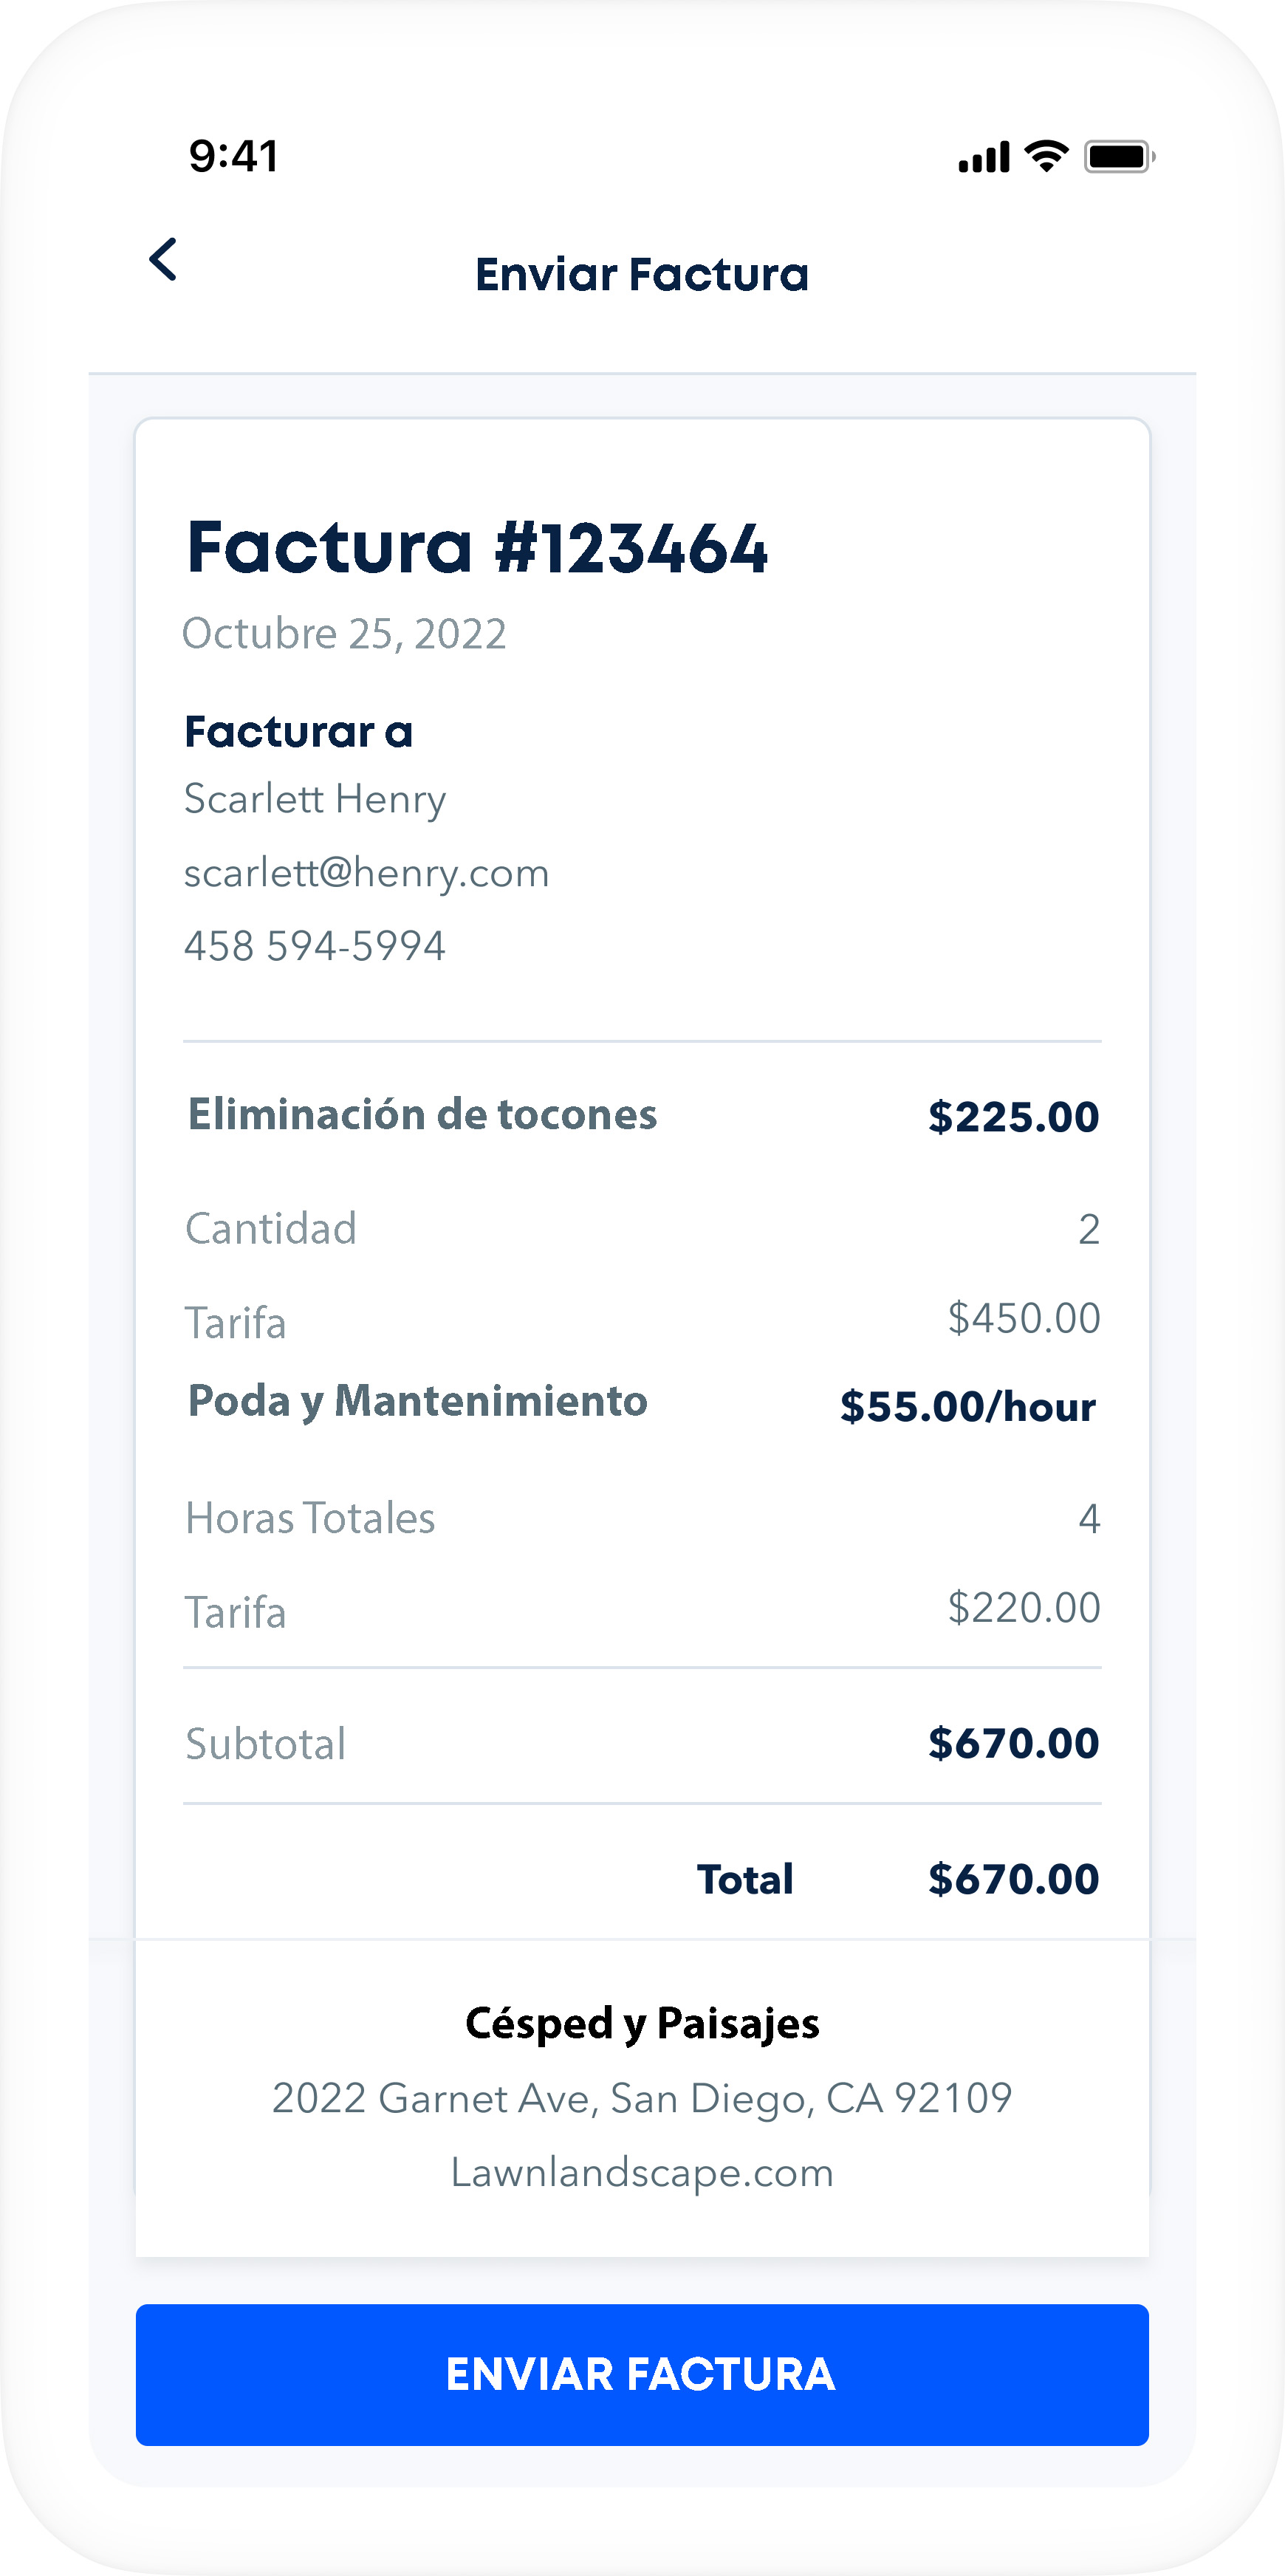Tap the Octubre 25, 2022 date
Screen dimensions: 1285x2576
[344, 634]
